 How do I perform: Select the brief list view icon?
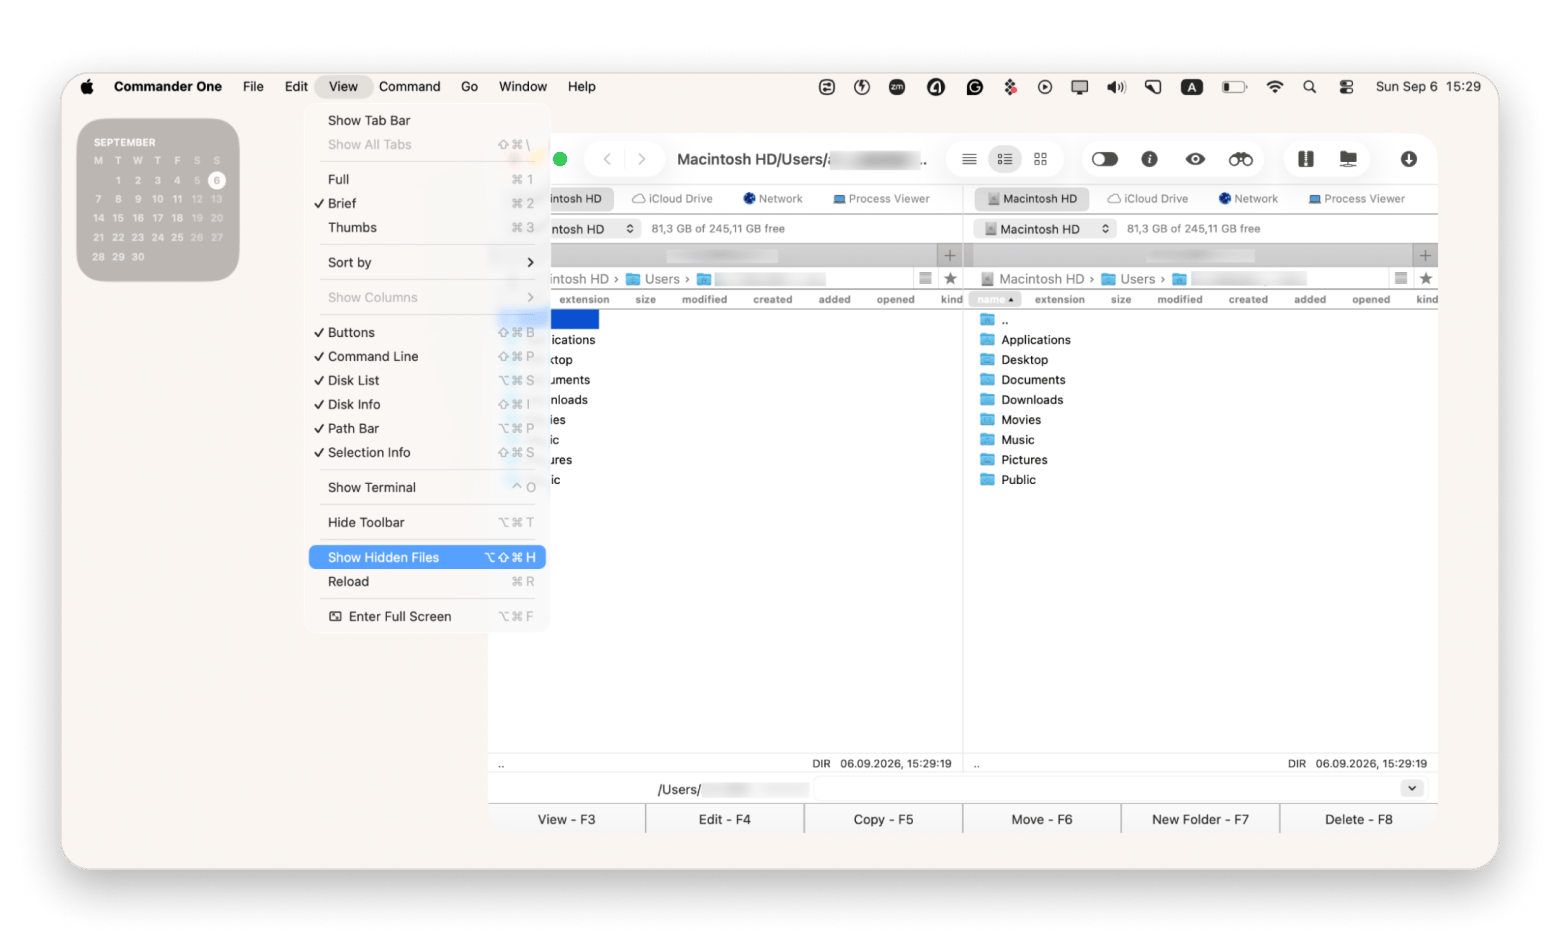point(1005,159)
